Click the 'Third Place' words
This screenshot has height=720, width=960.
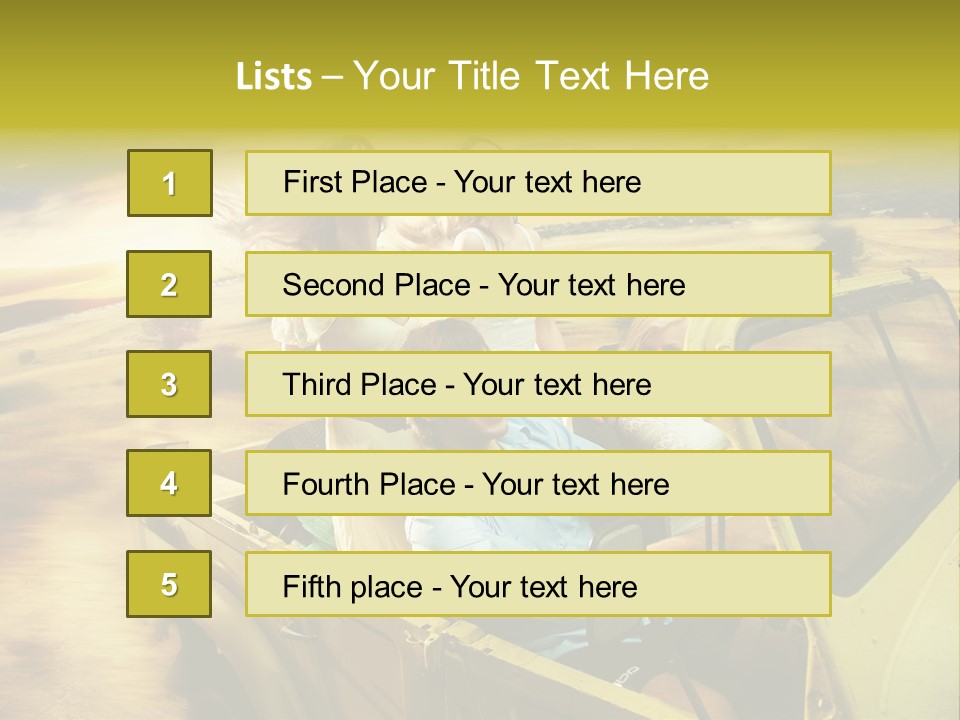(360, 384)
